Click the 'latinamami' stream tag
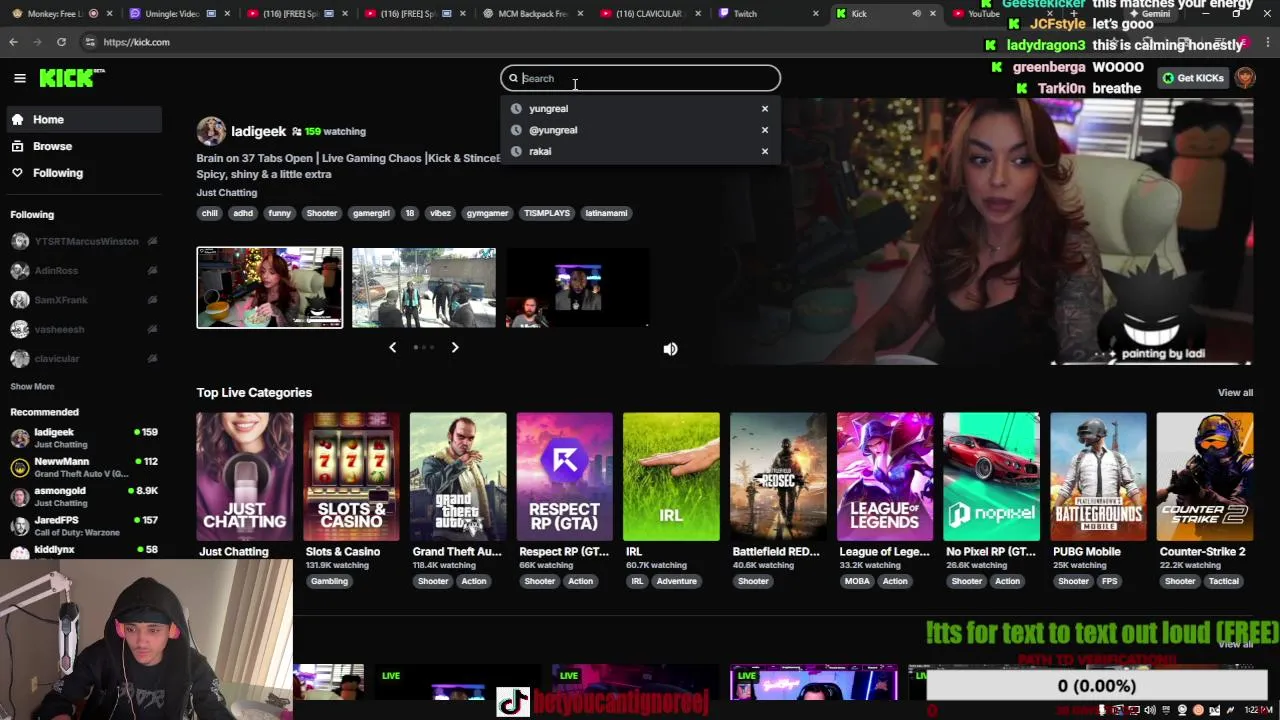1280x720 pixels. [606, 213]
